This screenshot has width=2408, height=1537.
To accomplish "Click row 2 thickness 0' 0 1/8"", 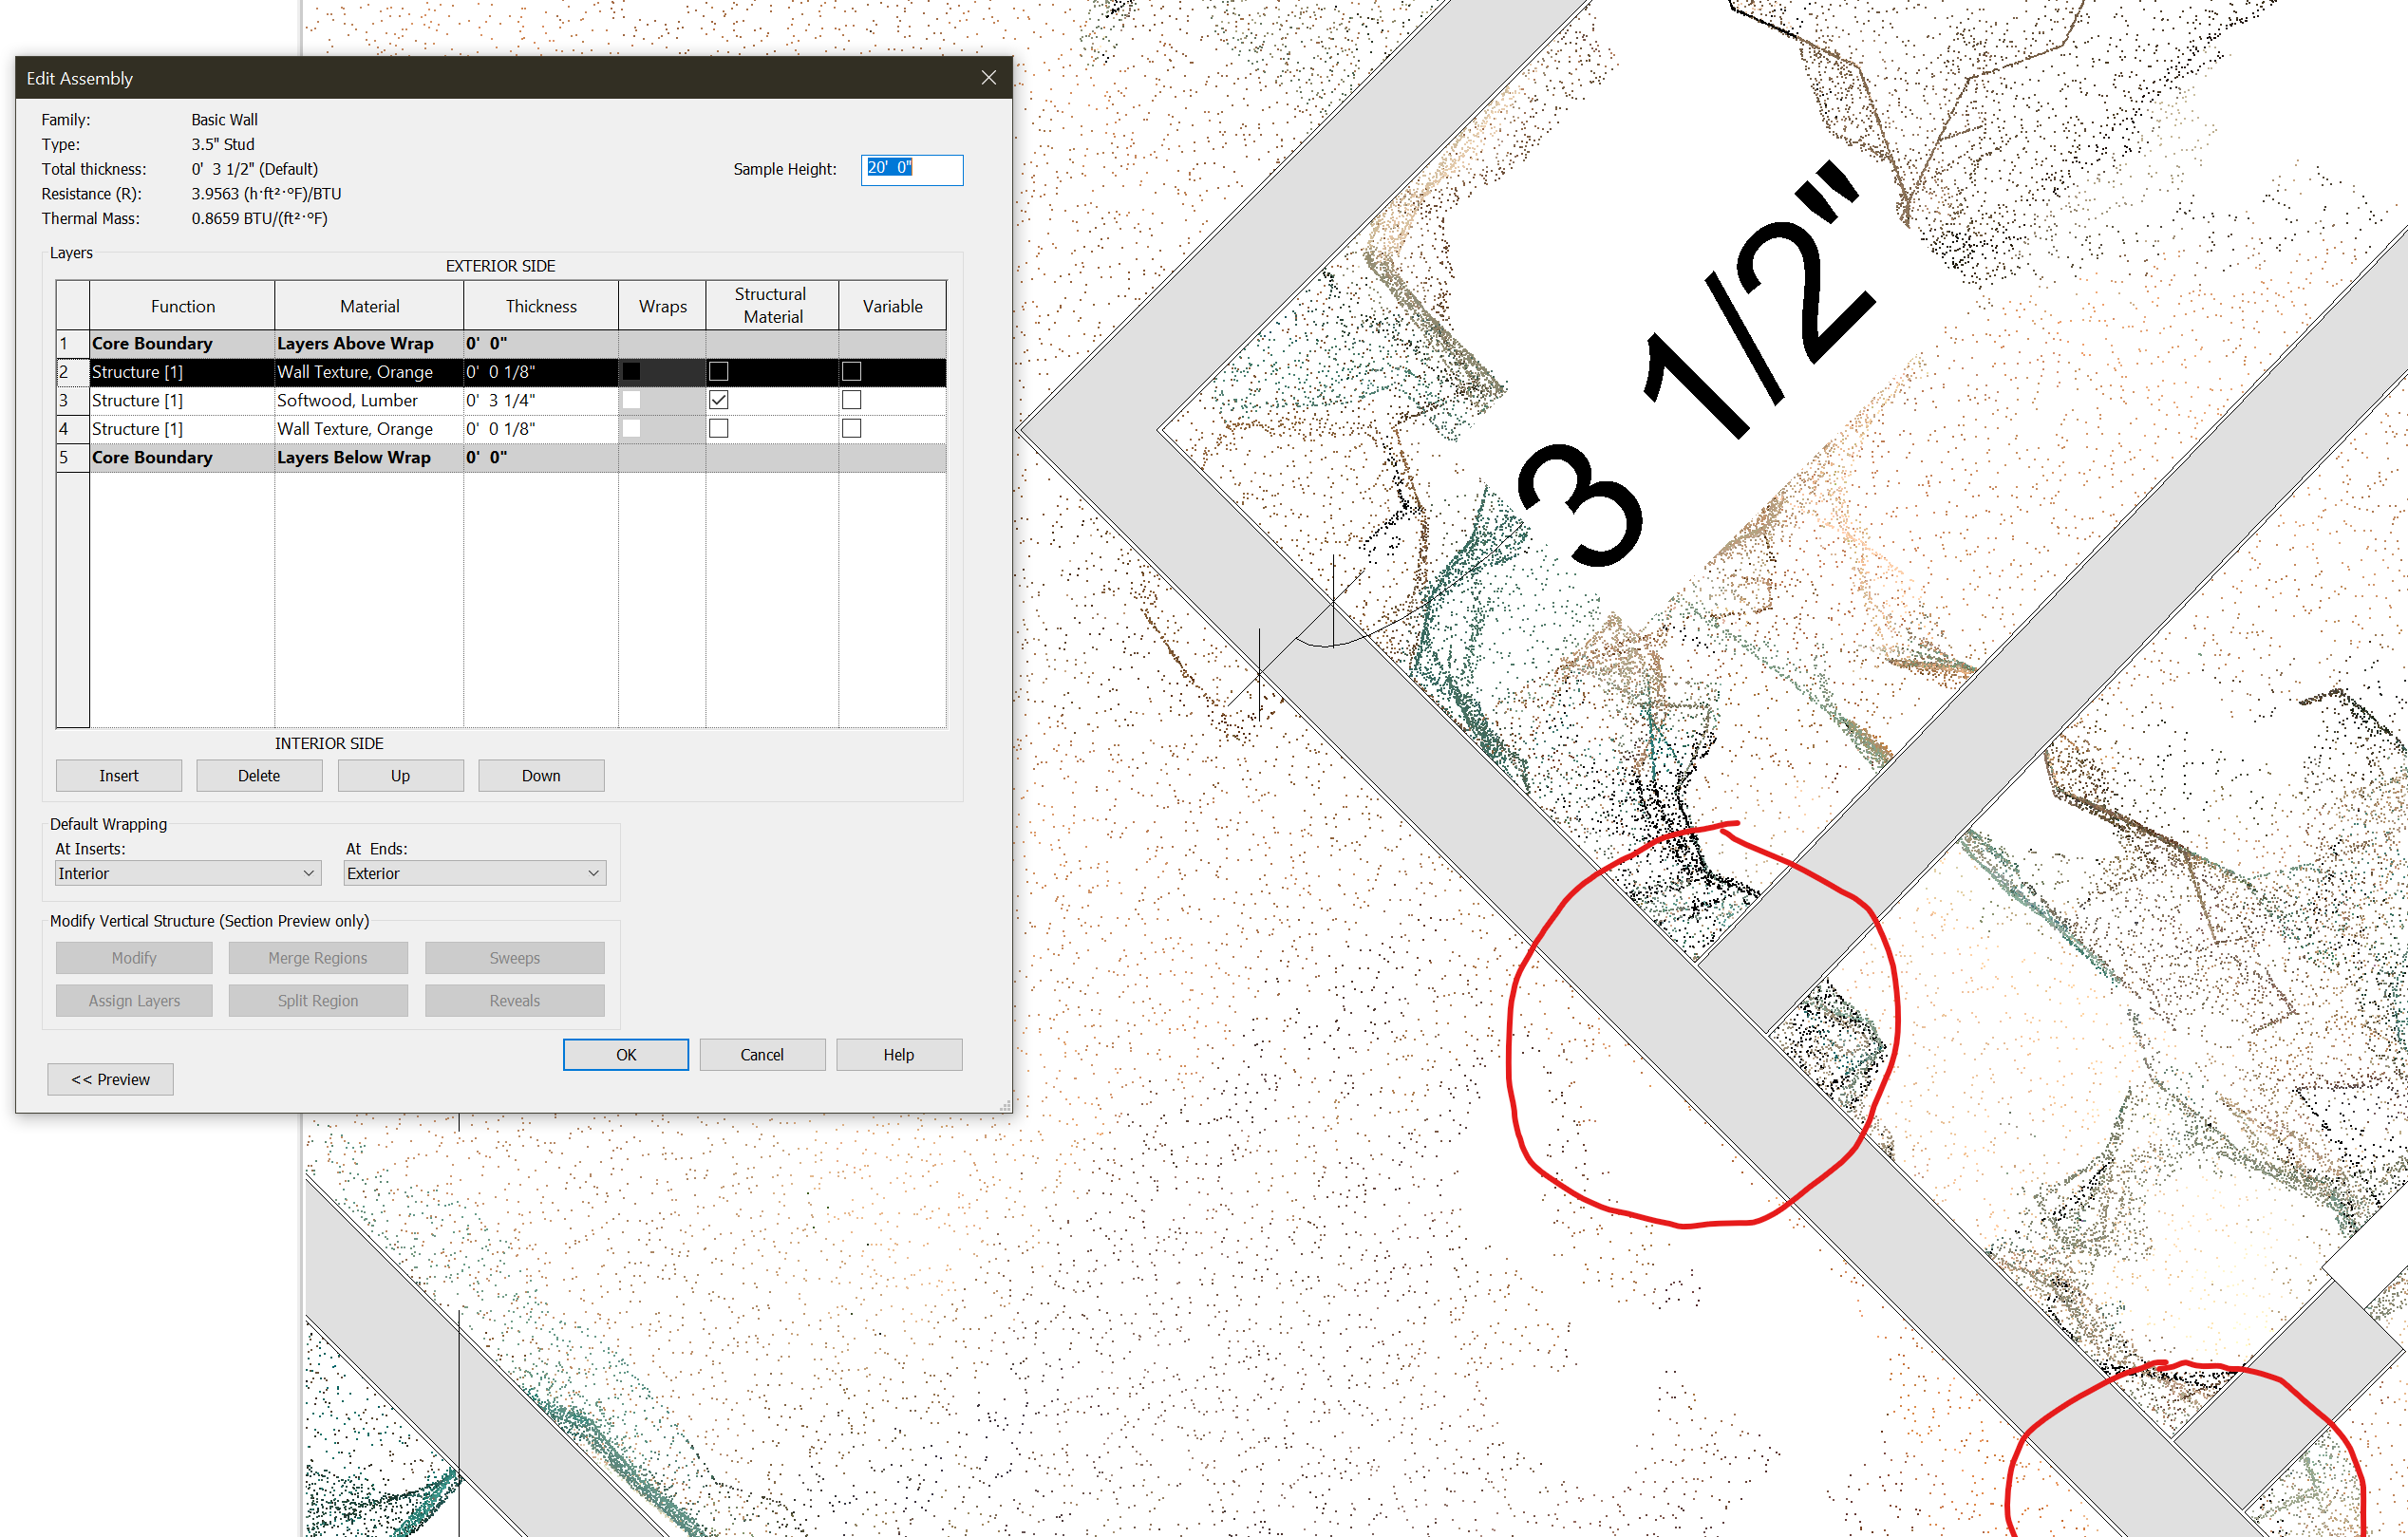I will (541, 371).
